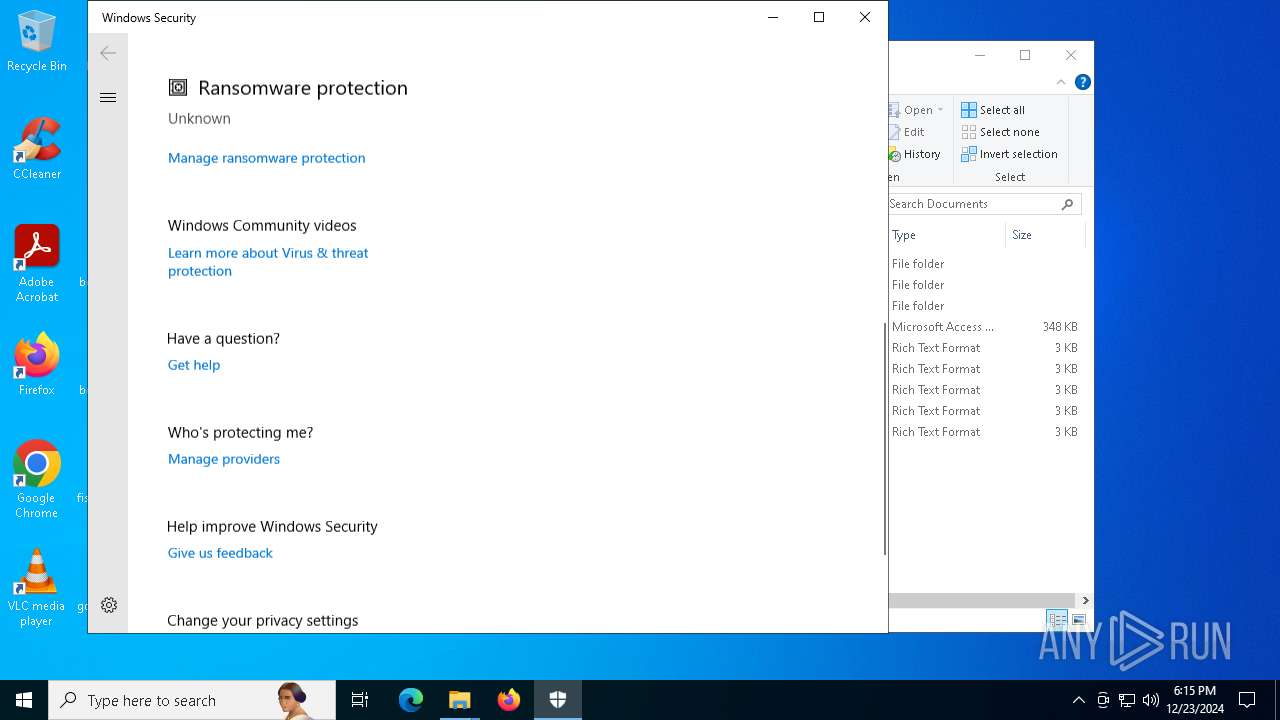This screenshot has height=720, width=1280.
Task: Click the horizontal scrollbar right arrow in Explorer
Action: click(x=1085, y=600)
